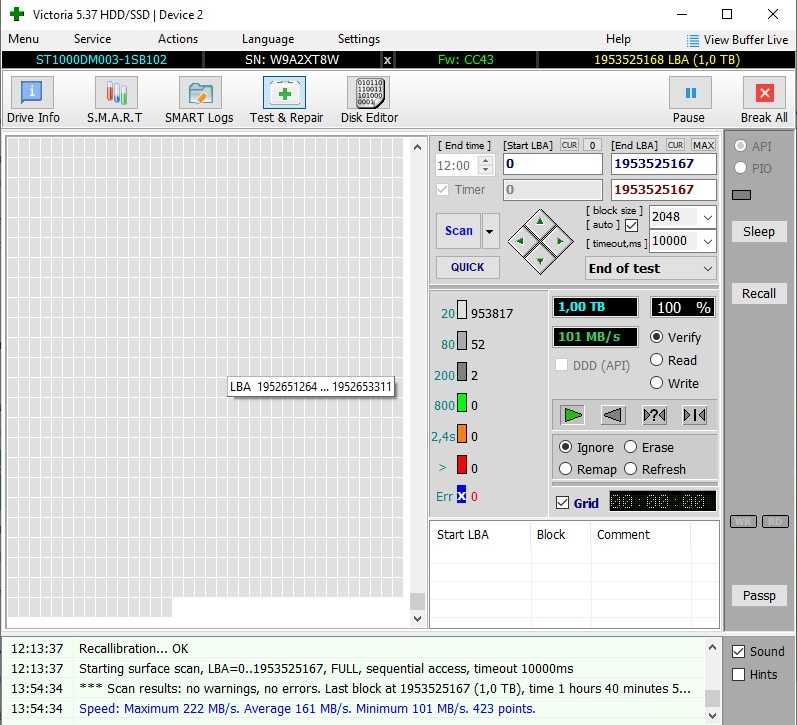Select the Write radio button
This screenshot has height=725, width=797.
tap(657, 383)
